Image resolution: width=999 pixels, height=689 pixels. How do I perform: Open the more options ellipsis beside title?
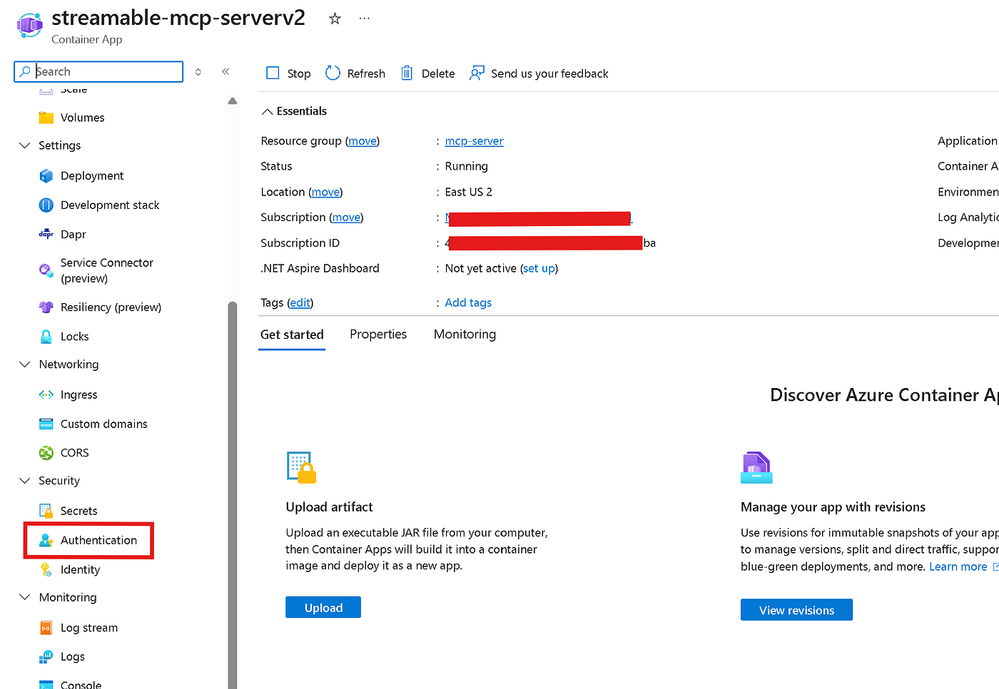364,18
